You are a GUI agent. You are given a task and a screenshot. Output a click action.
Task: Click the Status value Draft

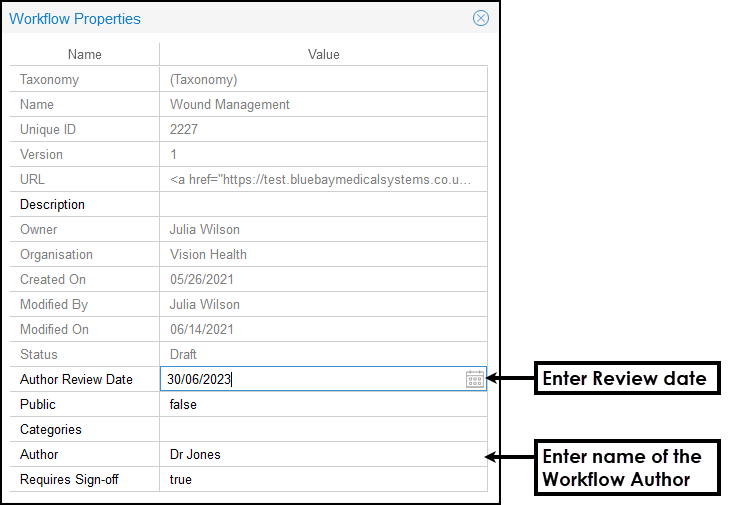183,354
